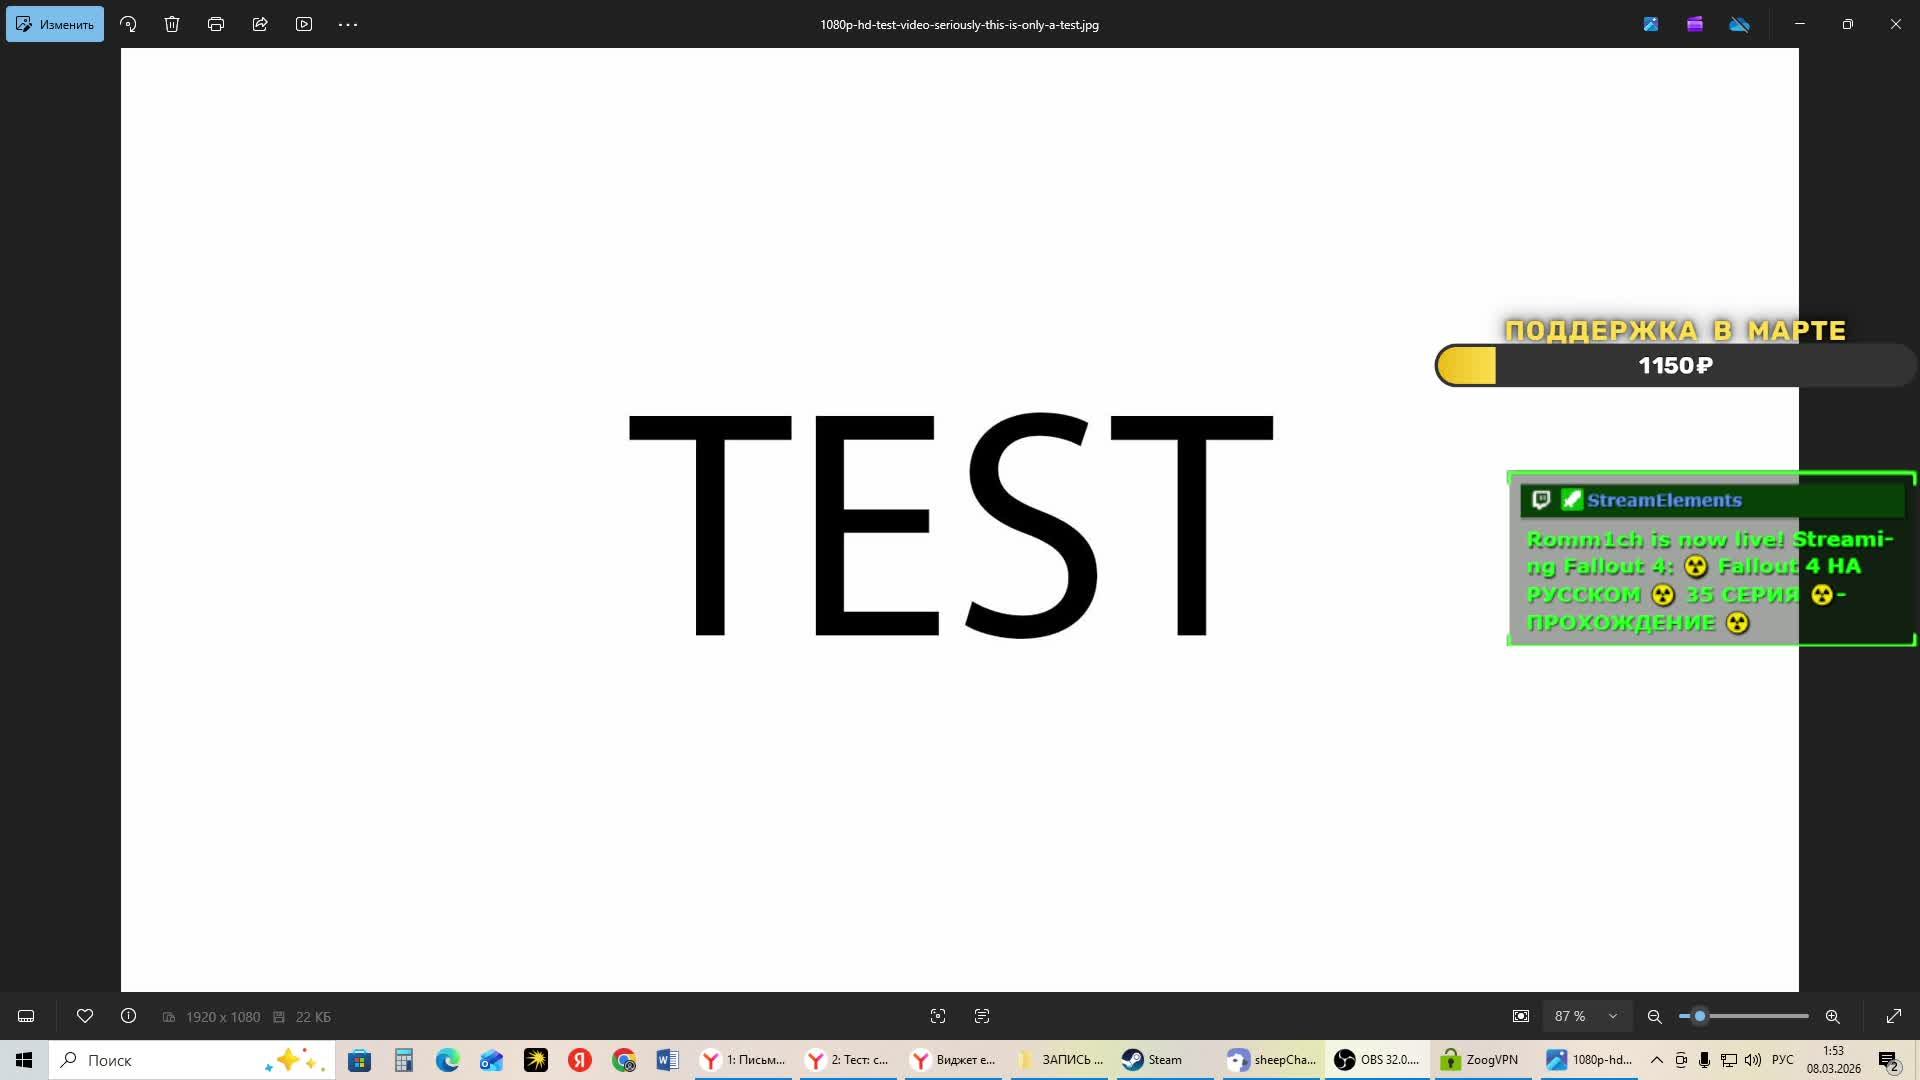Toggle the filmstrip view icon
Image resolution: width=1920 pixels, height=1080 pixels.
pos(26,1016)
